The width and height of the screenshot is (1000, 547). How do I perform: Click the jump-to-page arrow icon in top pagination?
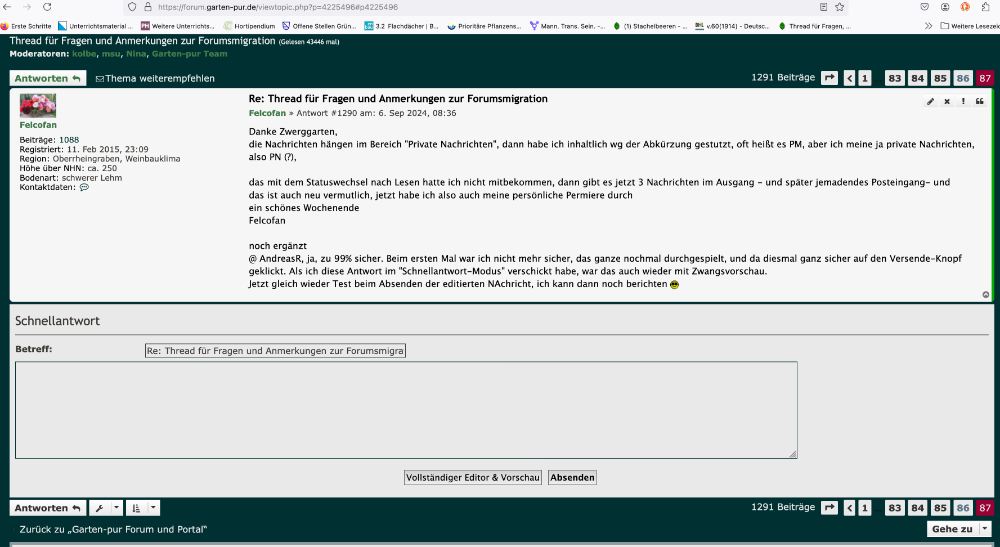pyautogui.click(x=829, y=78)
